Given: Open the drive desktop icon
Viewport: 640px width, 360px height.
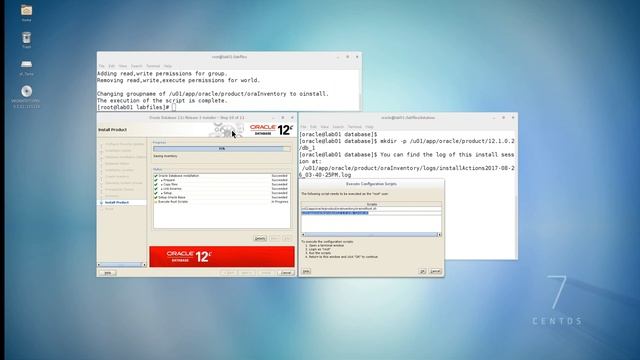Looking at the screenshot, I should [x=27, y=64].
